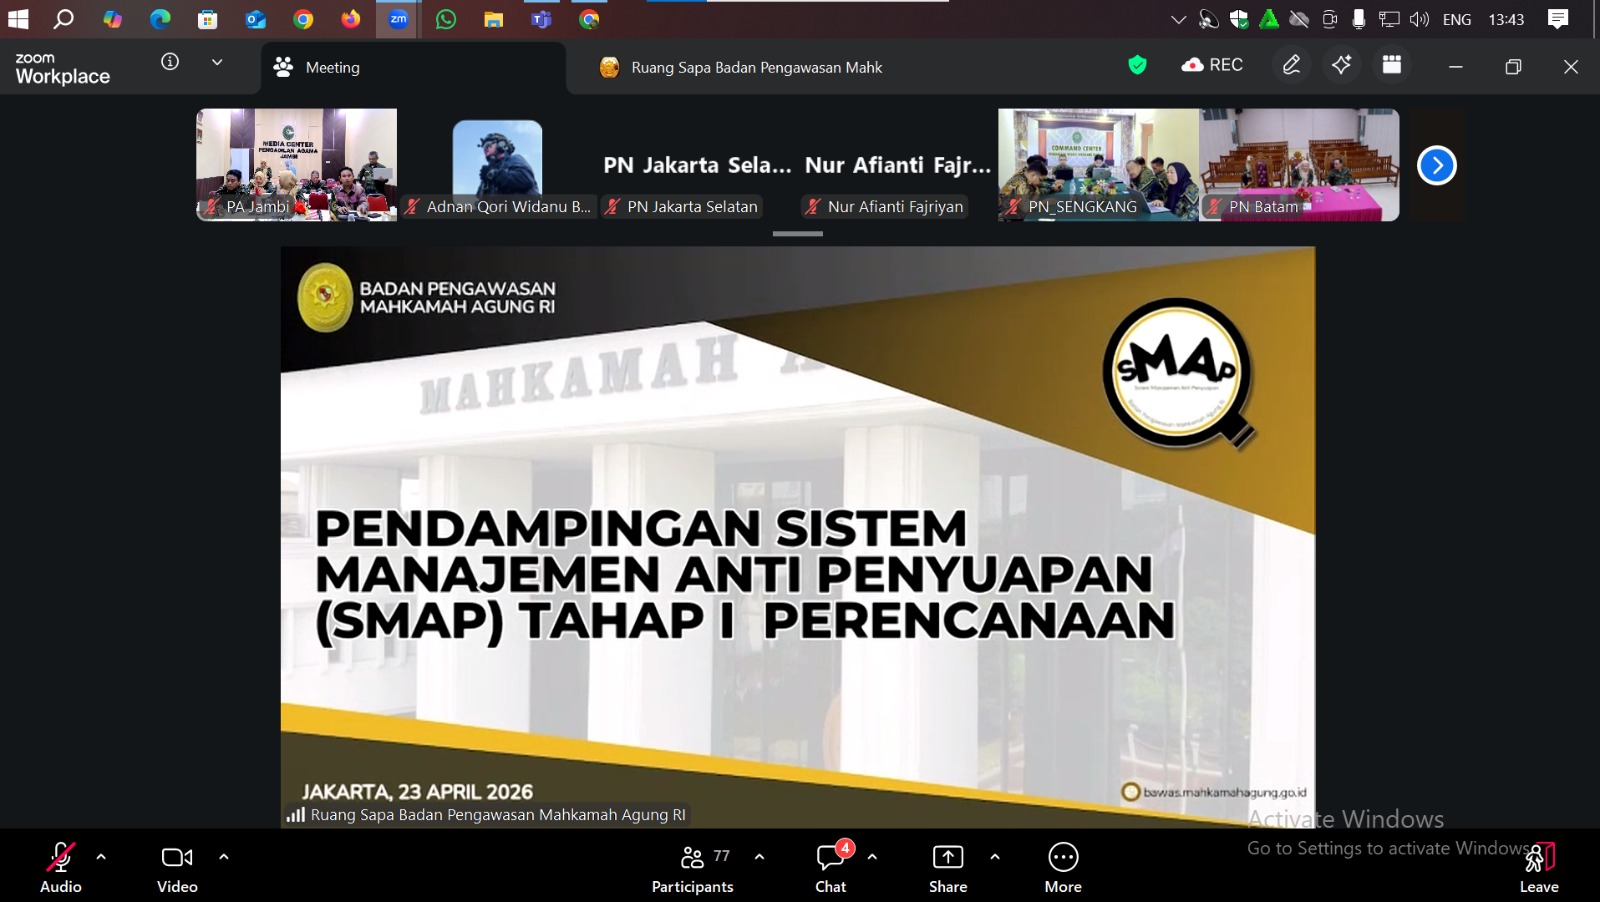Open Windows Security tray icon
The image size is (1600, 902).
click(1239, 19)
